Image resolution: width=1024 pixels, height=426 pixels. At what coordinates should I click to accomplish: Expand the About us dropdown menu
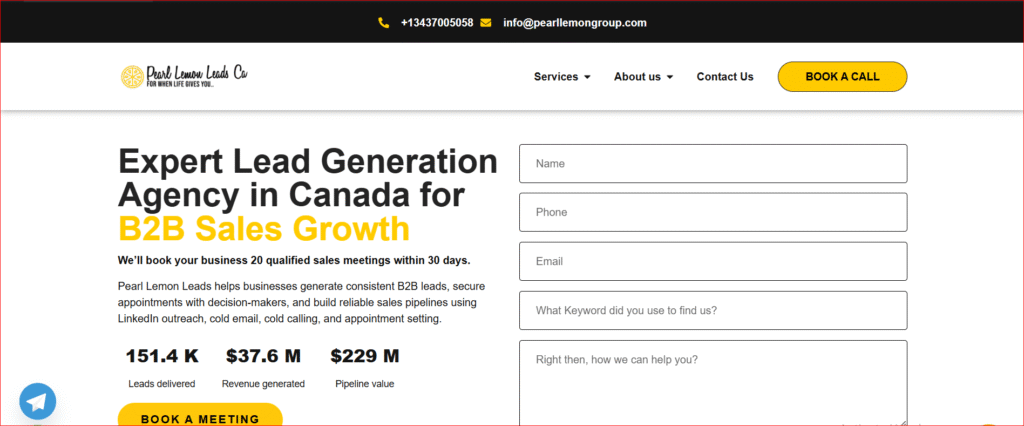(x=643, y=77)
